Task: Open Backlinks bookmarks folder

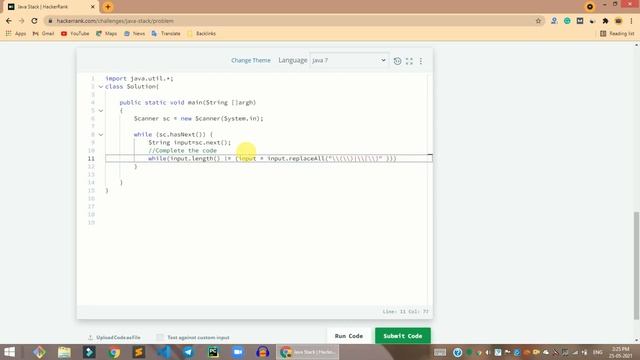Action: coord(201,33)
